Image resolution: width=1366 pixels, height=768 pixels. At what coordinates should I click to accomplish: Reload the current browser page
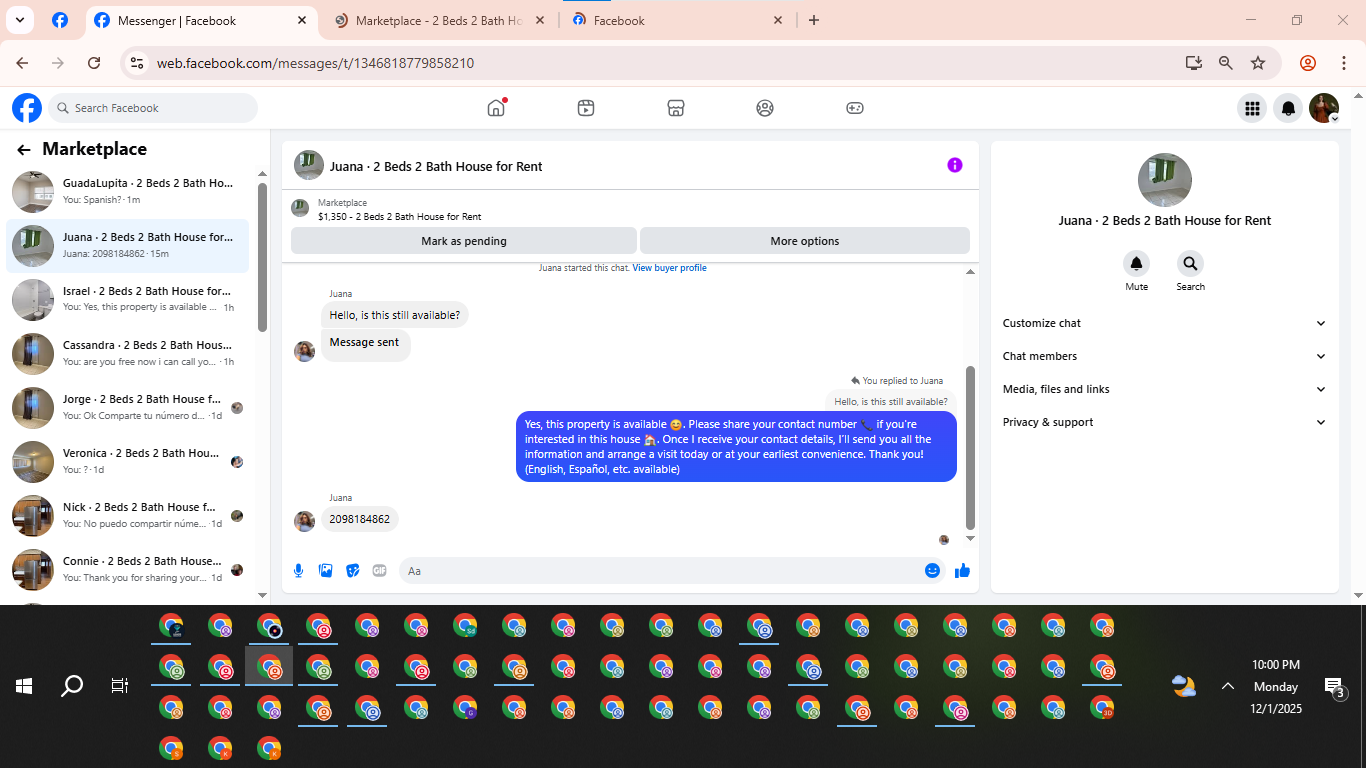[x=94, y=63]
